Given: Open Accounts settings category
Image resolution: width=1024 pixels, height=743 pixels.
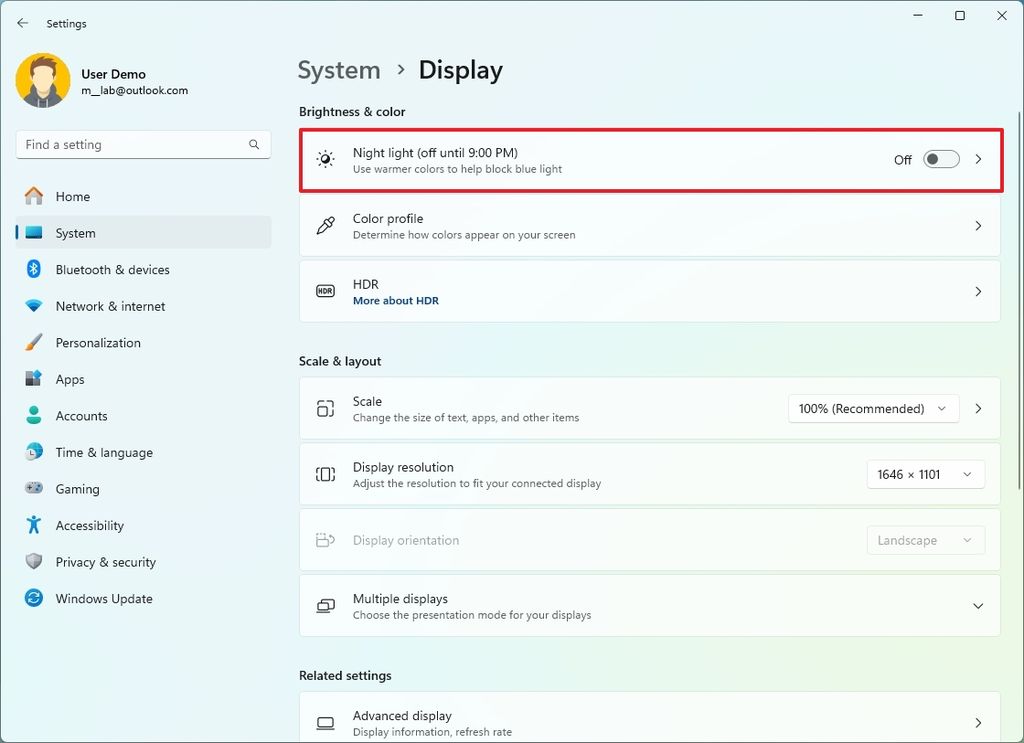Looking at the screenshot, I should pos(143,416).
